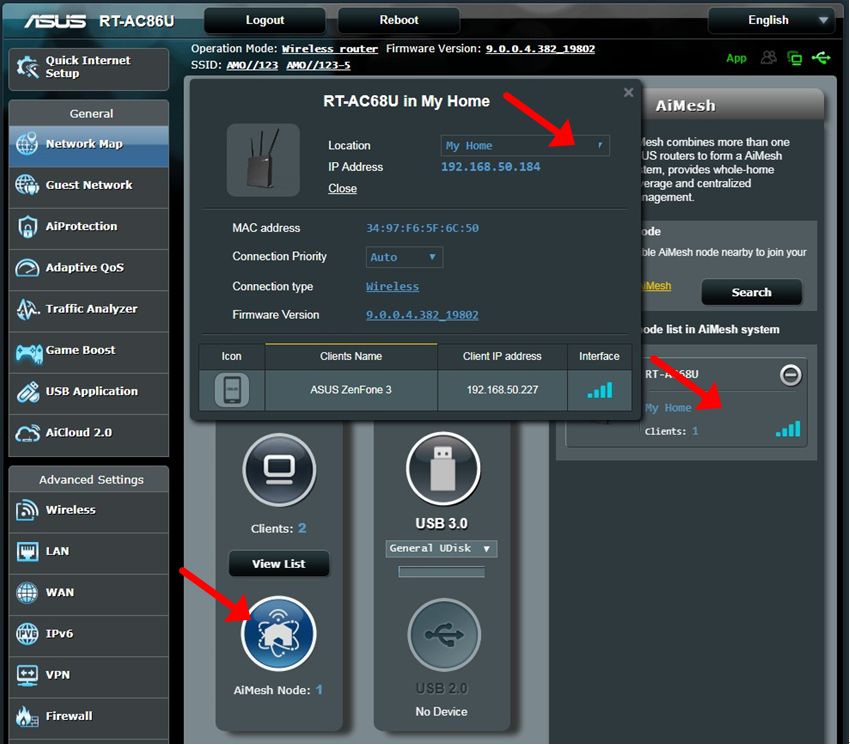Click the LAN port icon
The width and height of the screenshot is (850, 745).
click(x=27, y=551)
